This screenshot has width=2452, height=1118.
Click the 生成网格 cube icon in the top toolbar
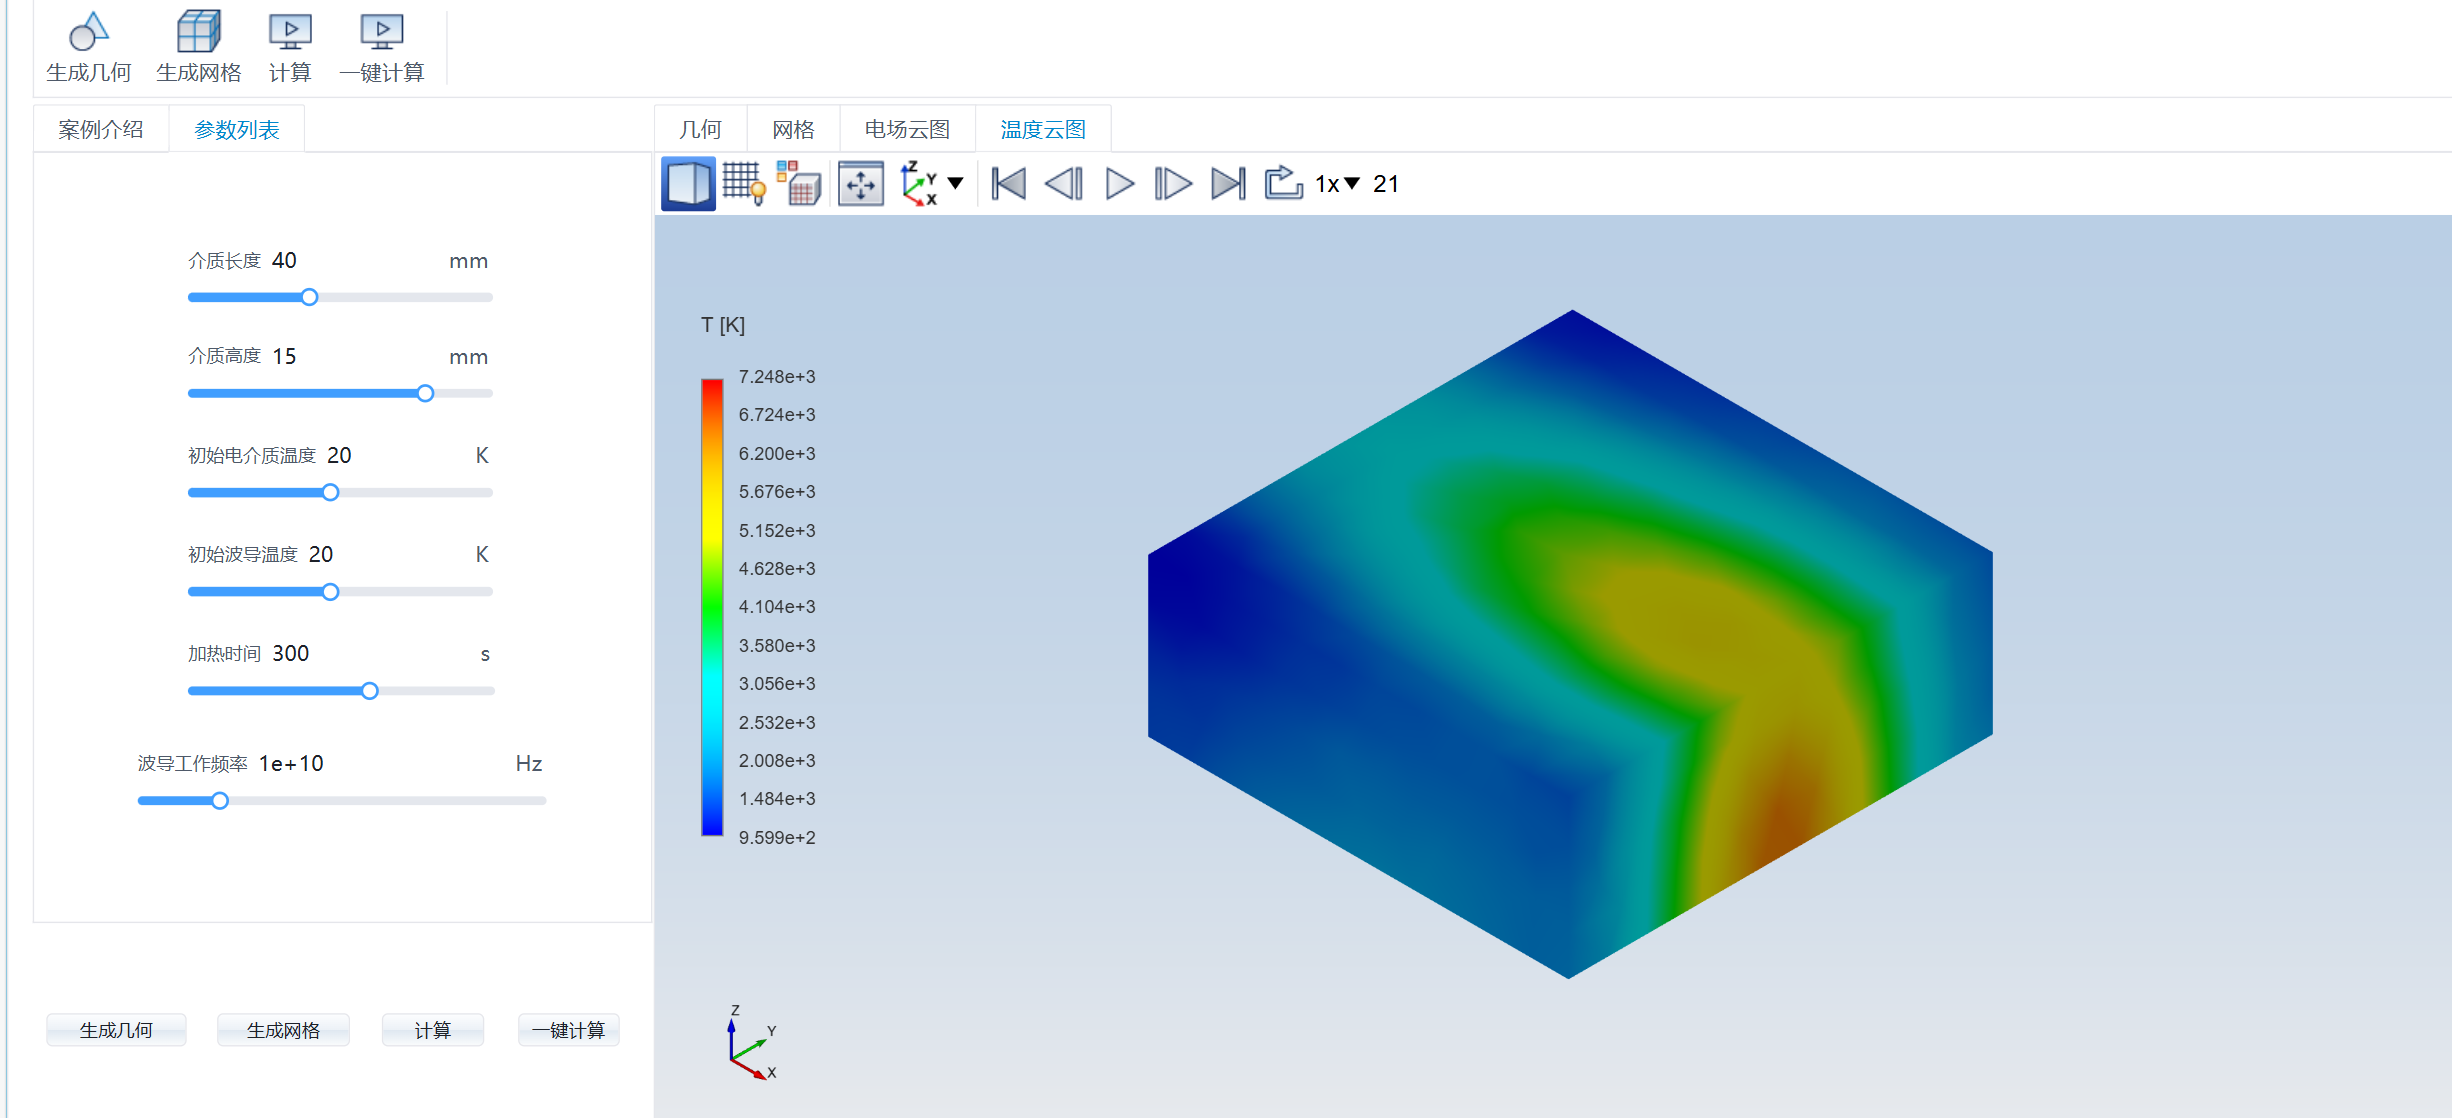(198, 32)
